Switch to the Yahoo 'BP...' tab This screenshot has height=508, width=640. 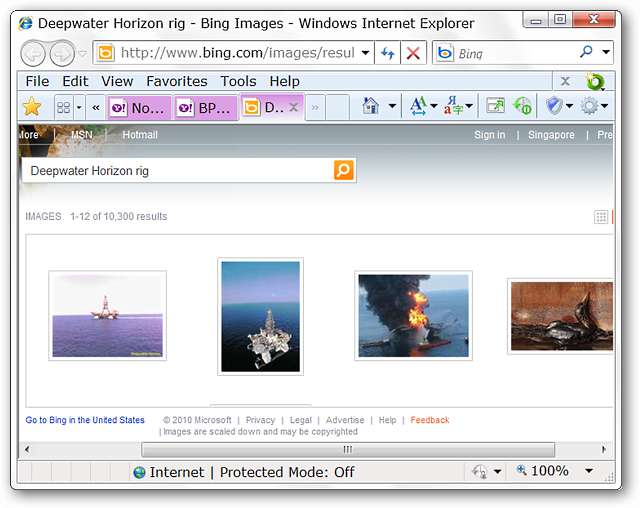(x=206, y=108)
